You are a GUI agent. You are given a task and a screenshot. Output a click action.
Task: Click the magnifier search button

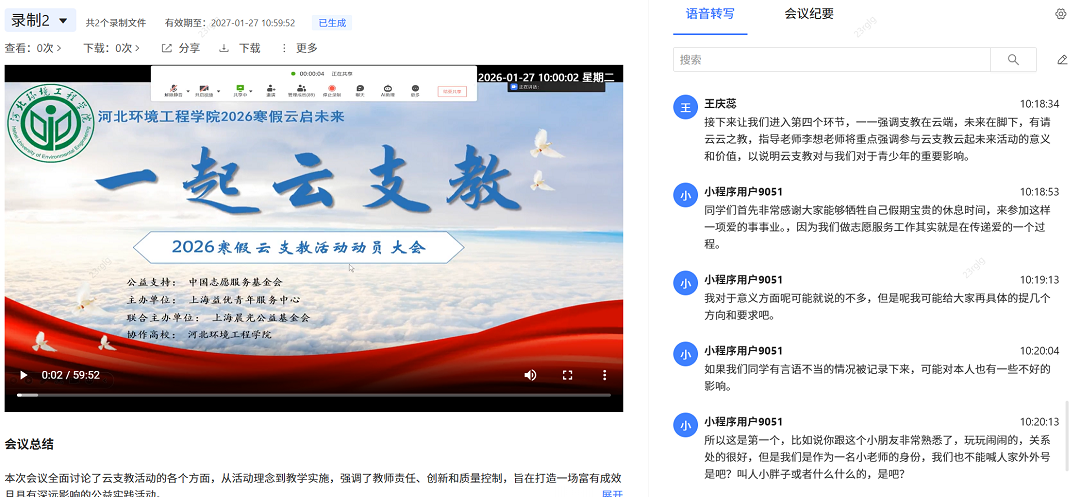point(1013,60)
